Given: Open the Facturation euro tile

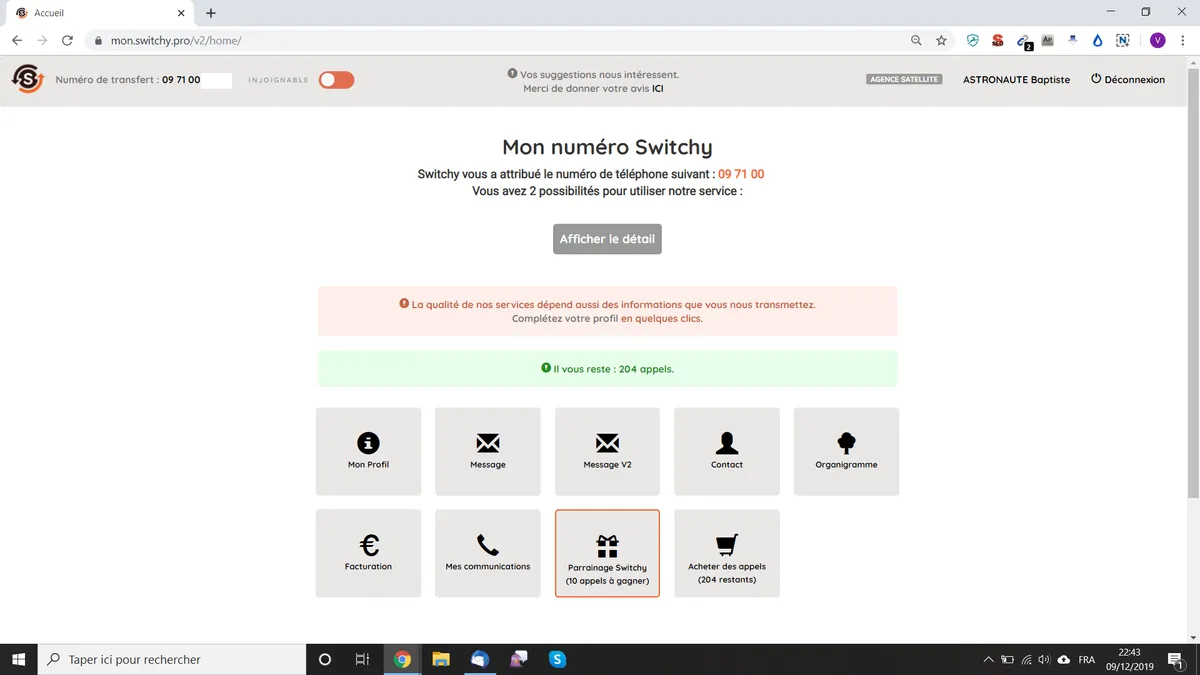Looking at the screenshot, I should tap(368, 553).
